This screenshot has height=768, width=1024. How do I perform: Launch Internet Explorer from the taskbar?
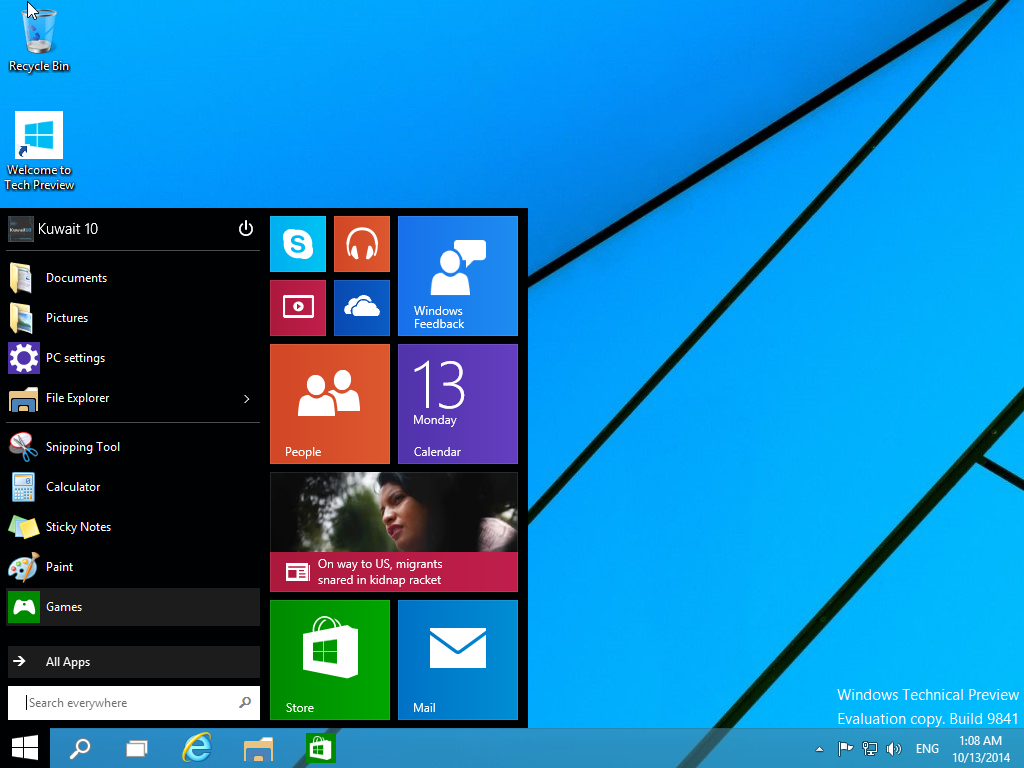coord(197,747)
